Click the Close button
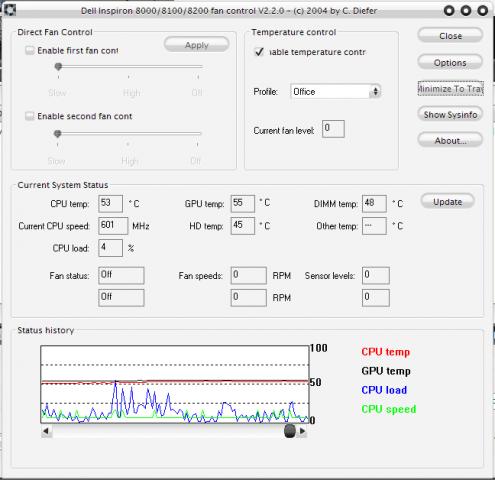Image resolution: width=495 pixels, height=480 pixels. click(450, 35)
